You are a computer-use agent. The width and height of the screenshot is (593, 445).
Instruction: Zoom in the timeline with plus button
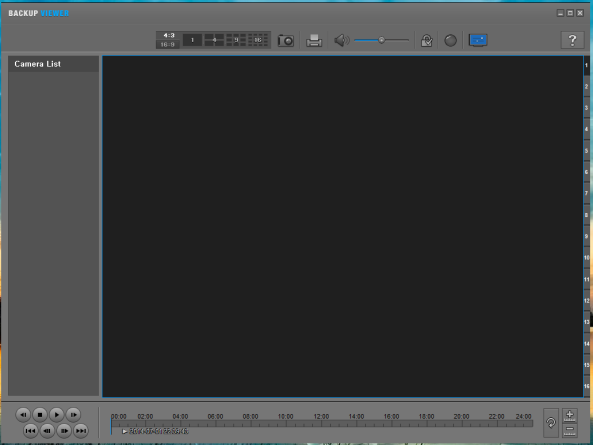pos(570,416)
